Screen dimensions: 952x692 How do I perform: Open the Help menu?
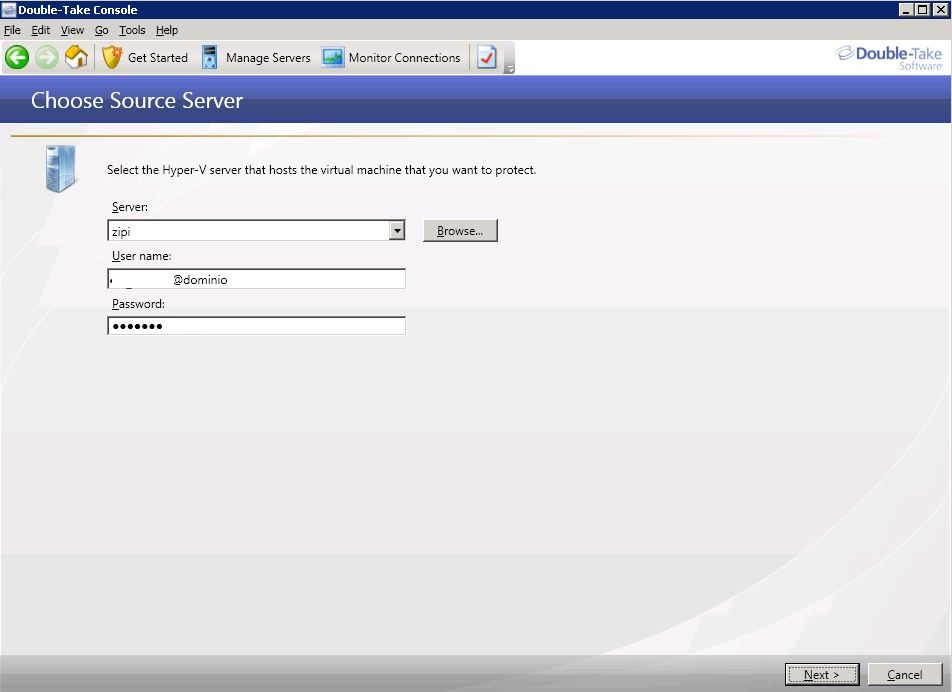[167, 30]
